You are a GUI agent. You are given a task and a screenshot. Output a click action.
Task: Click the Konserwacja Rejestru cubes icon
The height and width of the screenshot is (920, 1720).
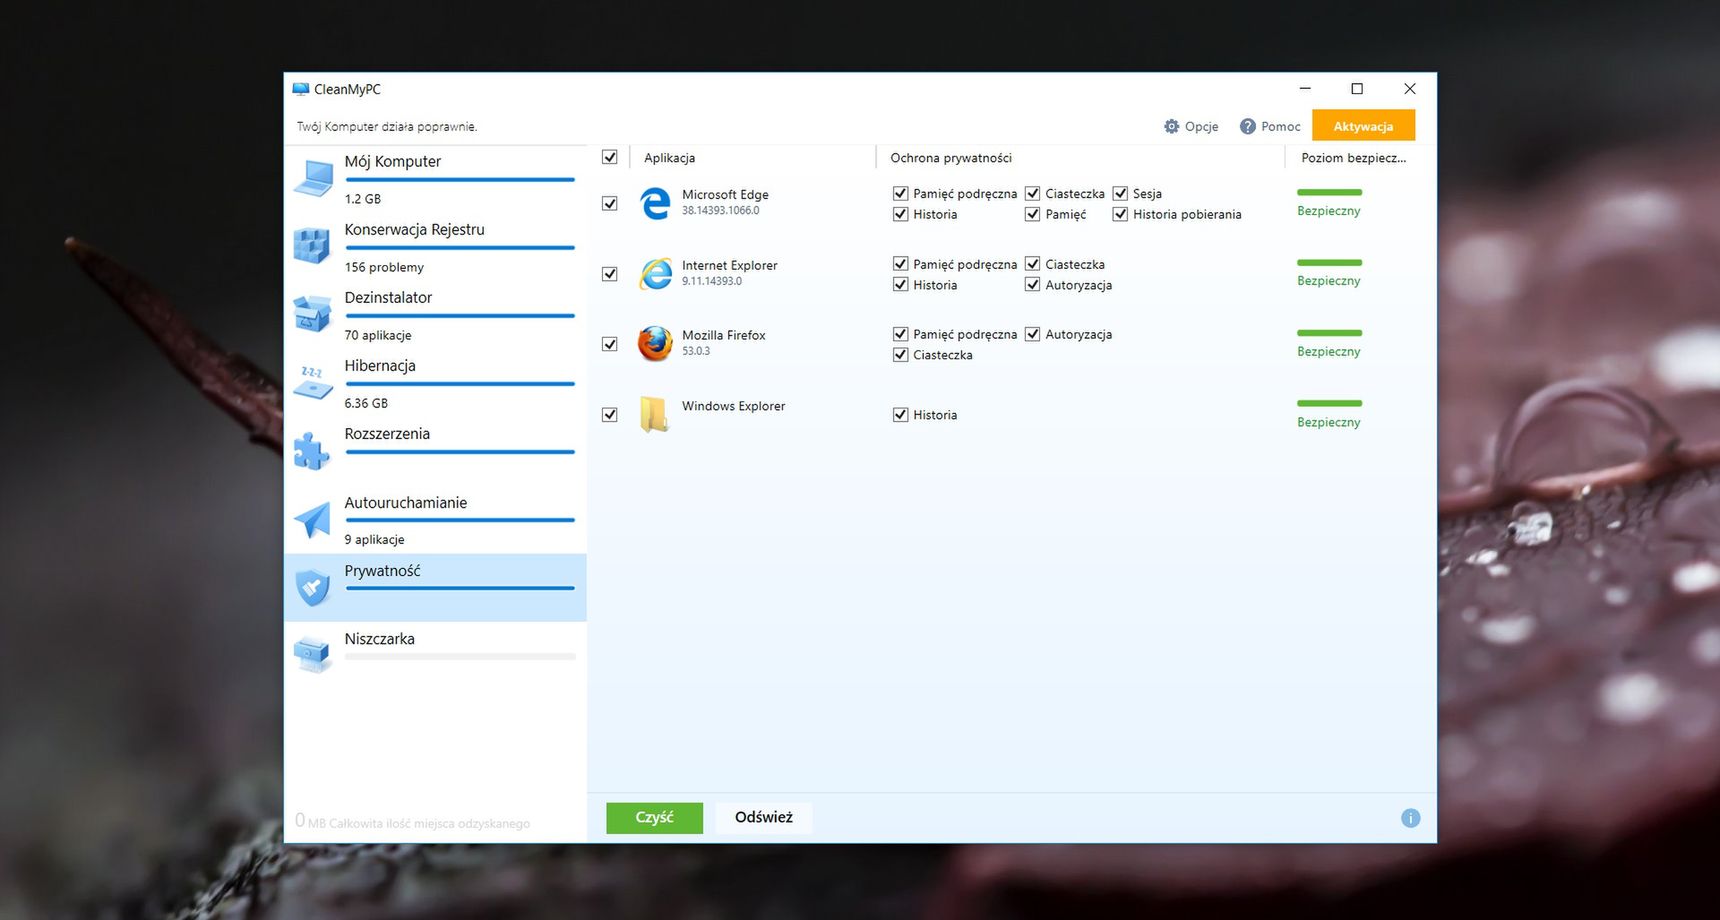[312, 246]
